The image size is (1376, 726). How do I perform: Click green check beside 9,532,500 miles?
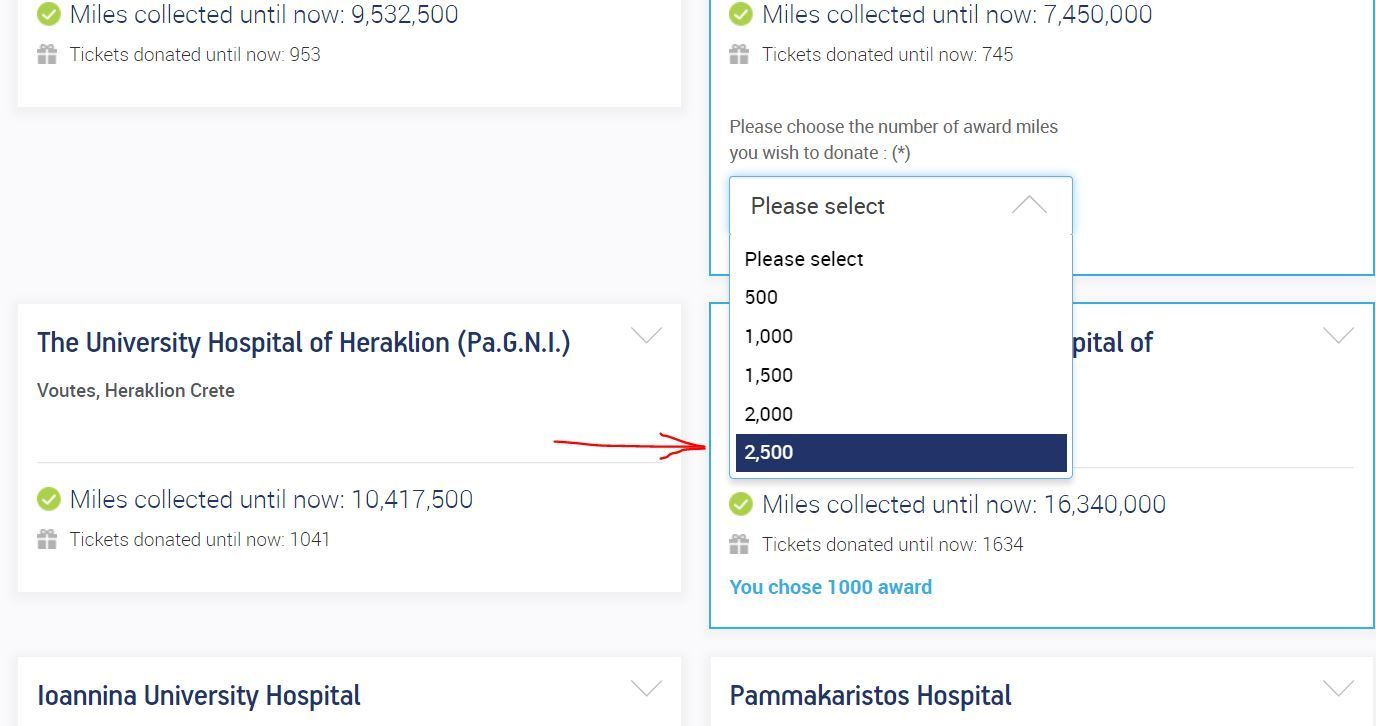(x=48, y=14)
